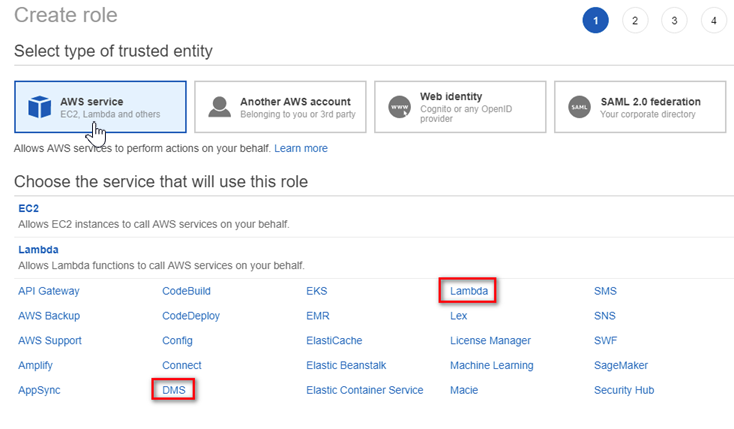Click the SAML 2.0 federation badge icon
734x429 pixels.
579,107
